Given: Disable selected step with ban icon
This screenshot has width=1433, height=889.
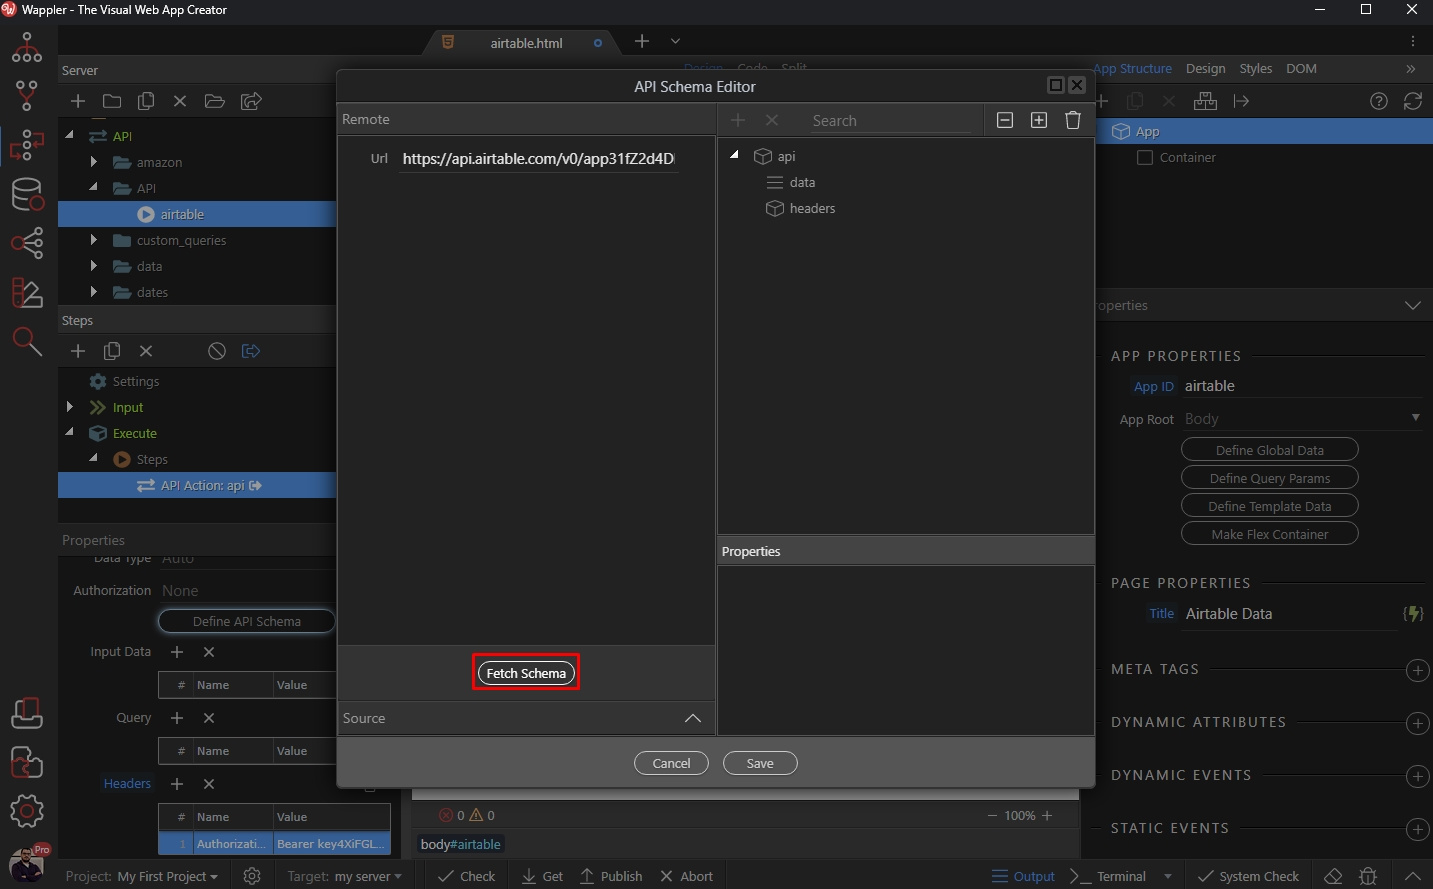Looking at the screenshot, I should (x=217, y=351).
